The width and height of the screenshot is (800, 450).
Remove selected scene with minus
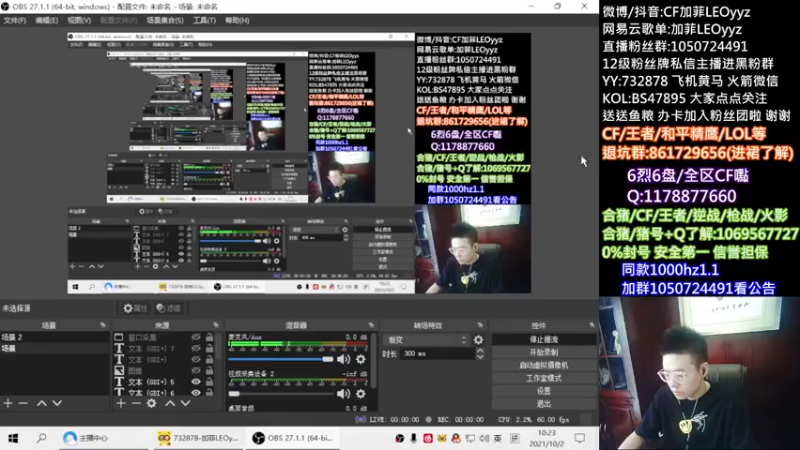click(x=23, y=403)
